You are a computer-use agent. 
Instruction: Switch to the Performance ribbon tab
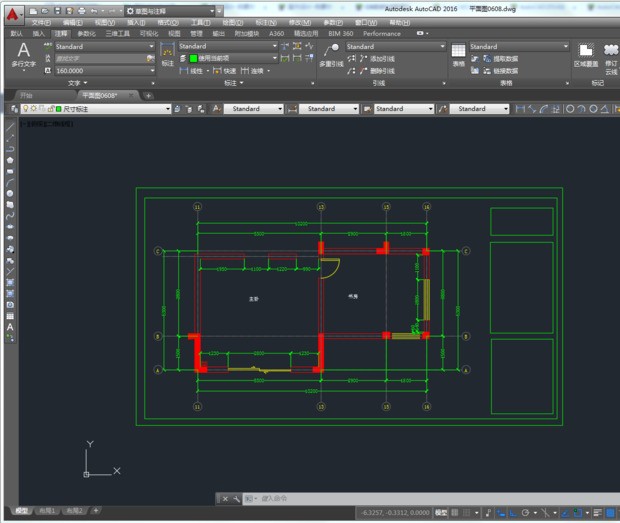tap(381, 33)
